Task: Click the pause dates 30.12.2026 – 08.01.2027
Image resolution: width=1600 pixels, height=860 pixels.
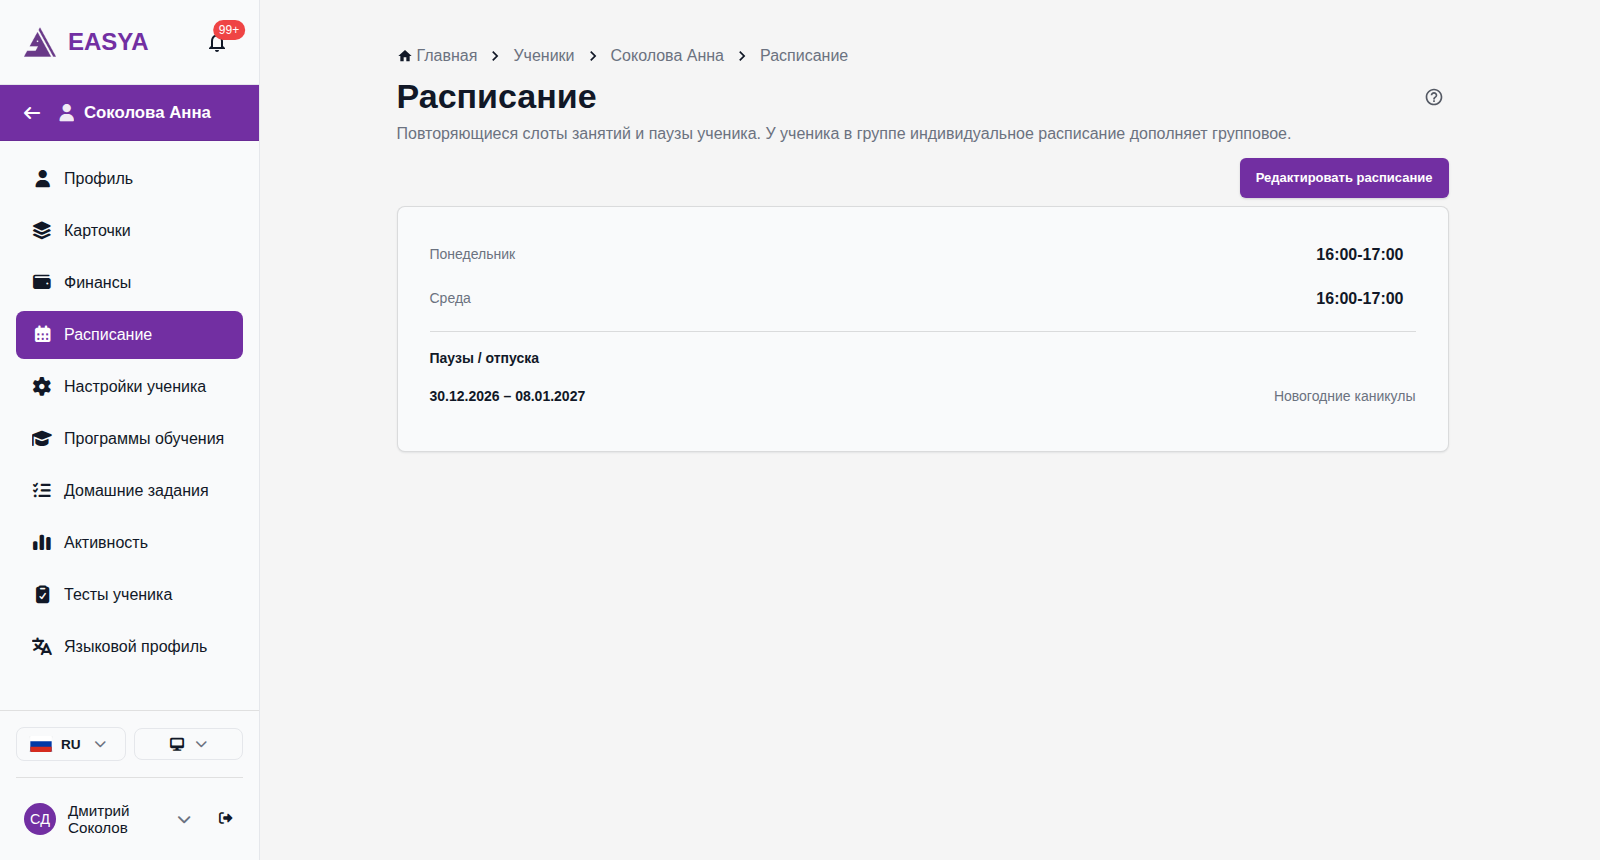Action: pos(507,396)
